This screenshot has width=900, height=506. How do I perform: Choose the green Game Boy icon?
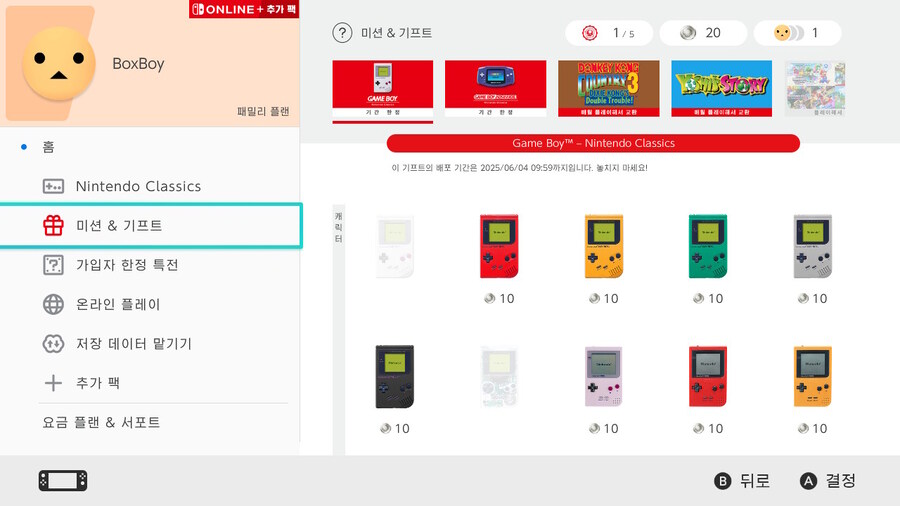click(708, 247)
